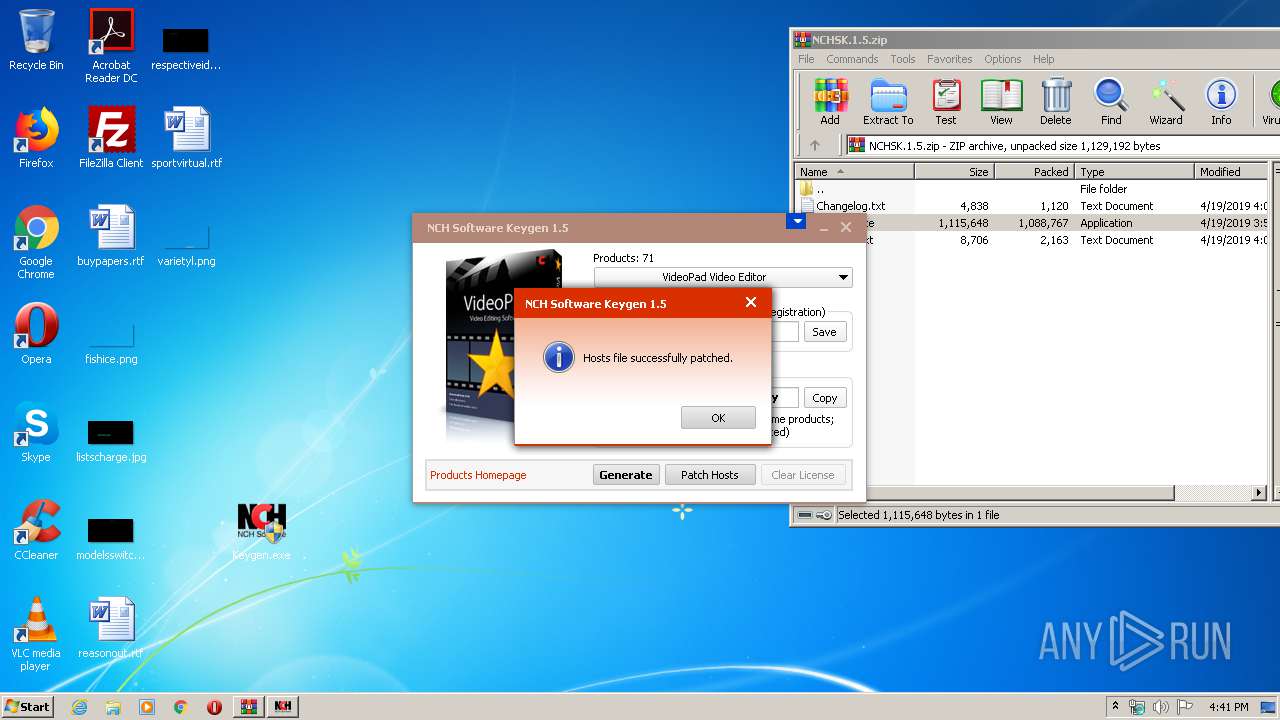Select the CCleaner desktop shortcut

point(36,530)
